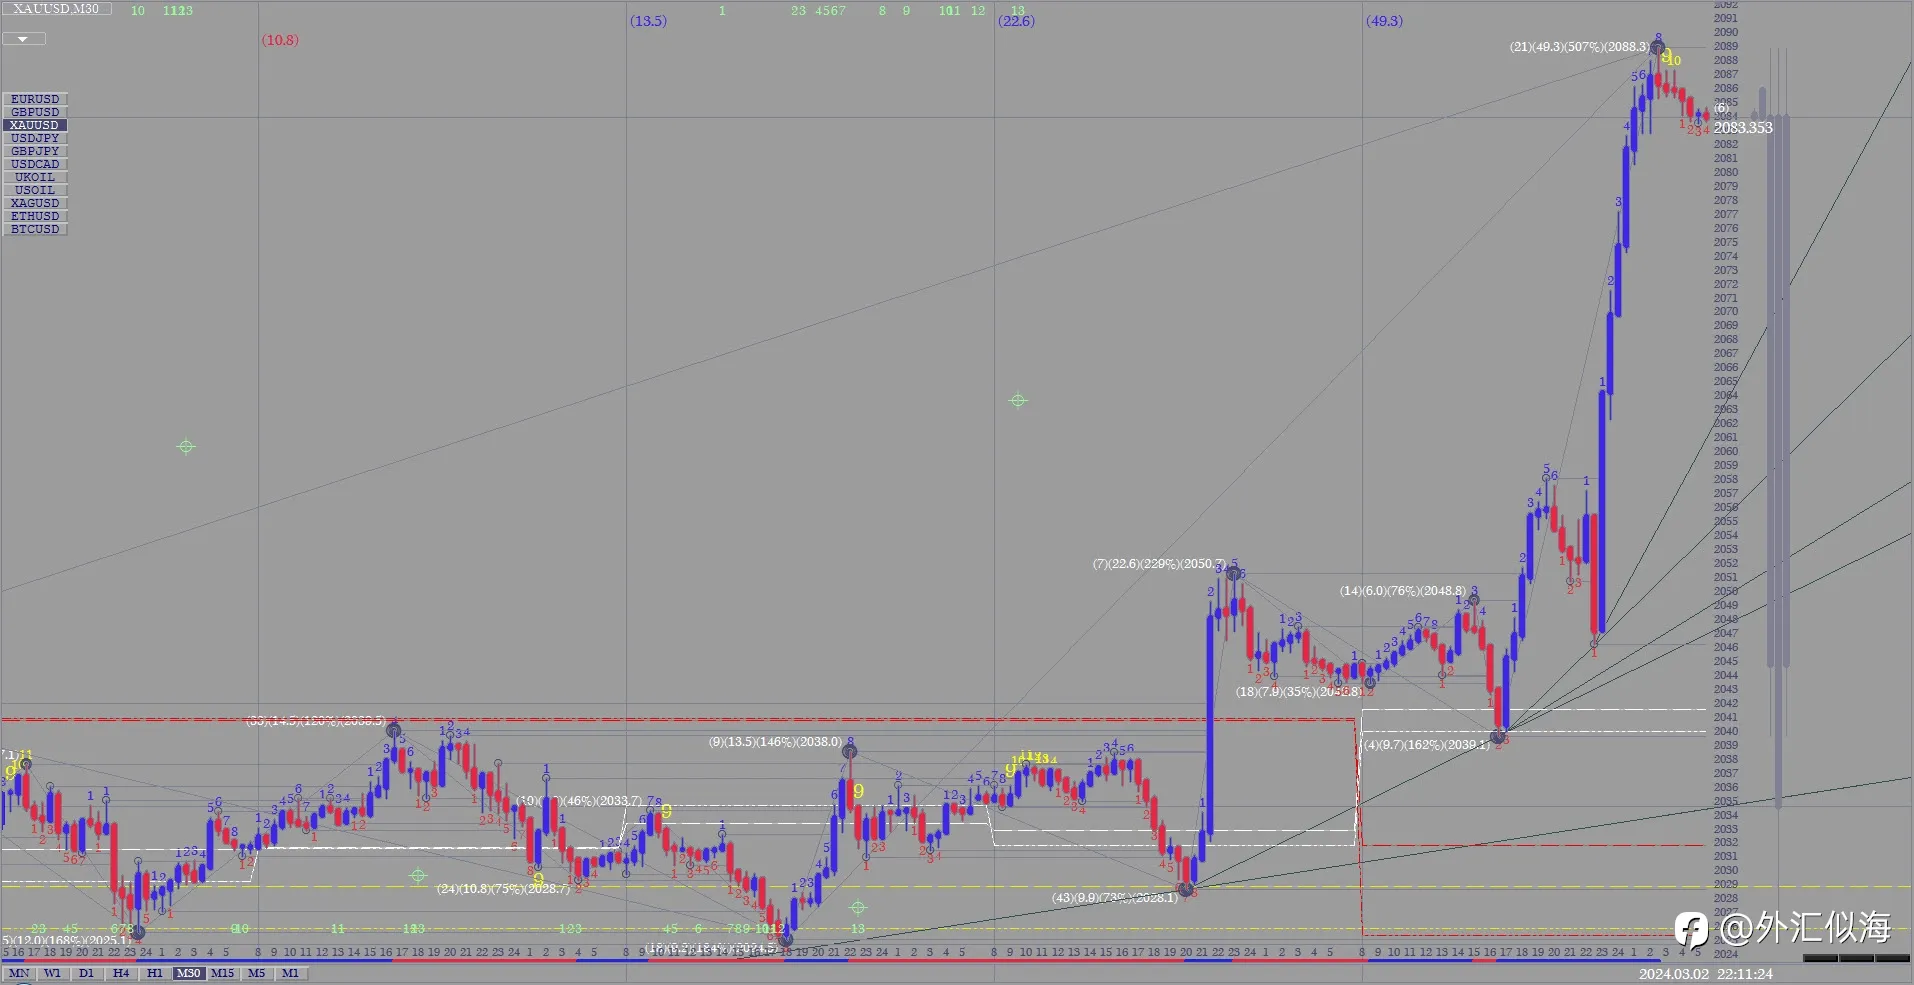
Task: Select the circle marker at the 2028.1 swing low
Action: (x=1186, y=889)
